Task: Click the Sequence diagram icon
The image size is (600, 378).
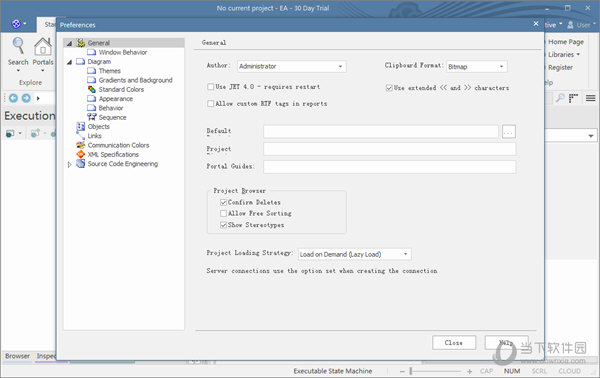Action: [x=91, y=117]
